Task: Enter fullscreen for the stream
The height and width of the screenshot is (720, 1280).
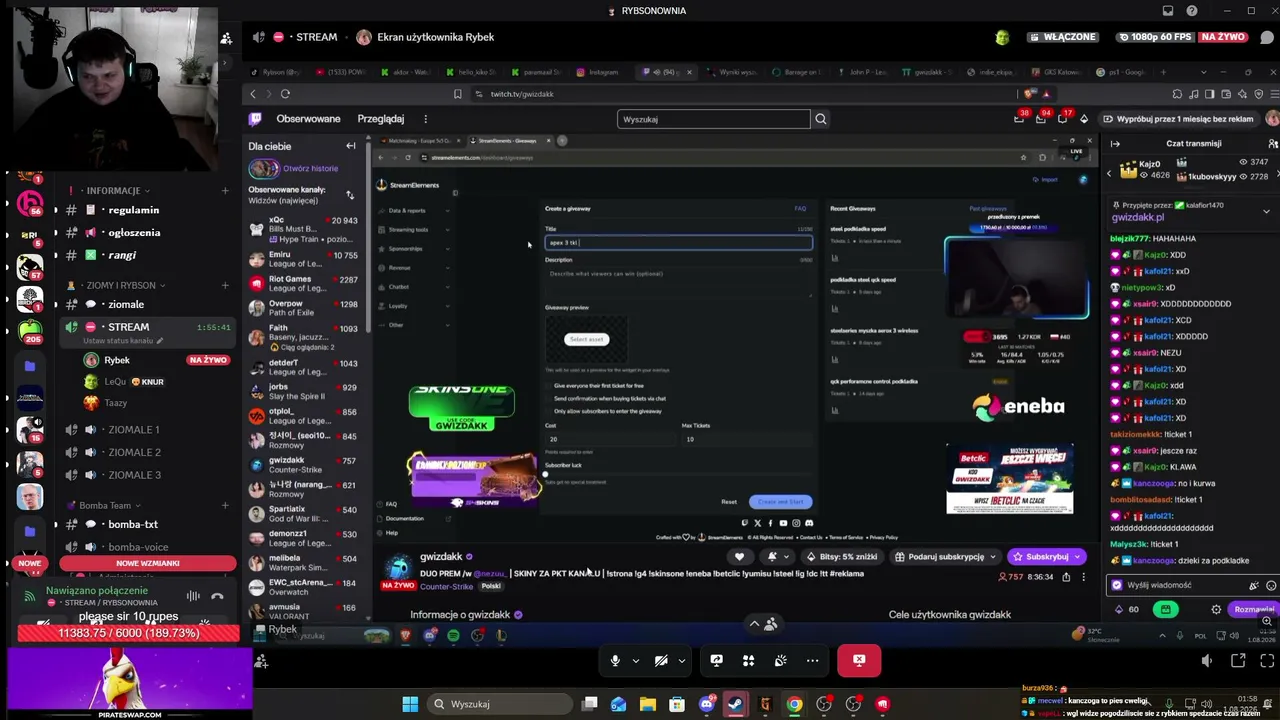Action: click(1267, 660)
